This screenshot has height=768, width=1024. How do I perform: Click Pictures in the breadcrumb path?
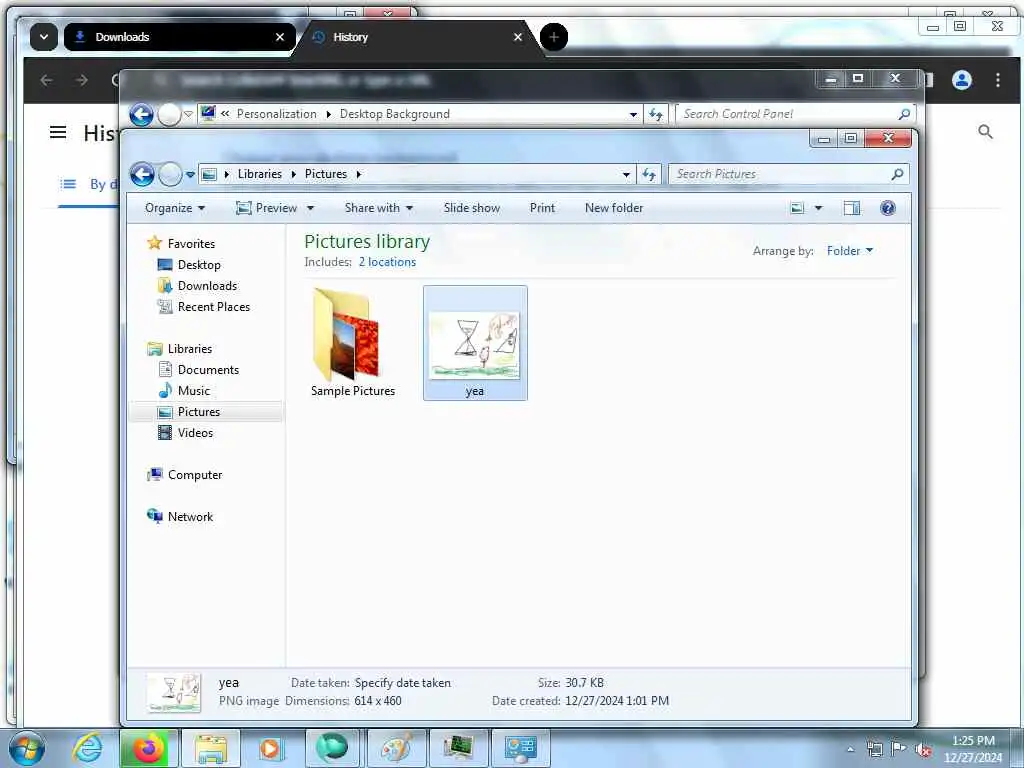click(x=326, y=174)
